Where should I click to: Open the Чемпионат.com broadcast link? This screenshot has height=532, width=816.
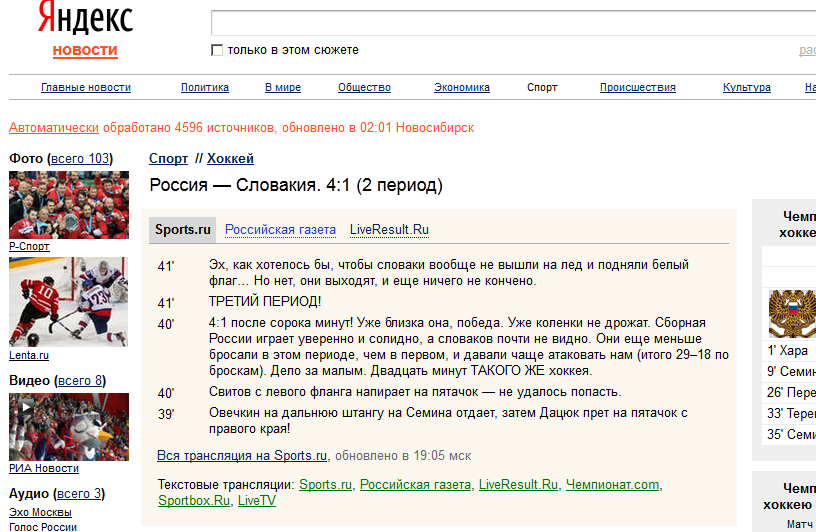(612, 485)
